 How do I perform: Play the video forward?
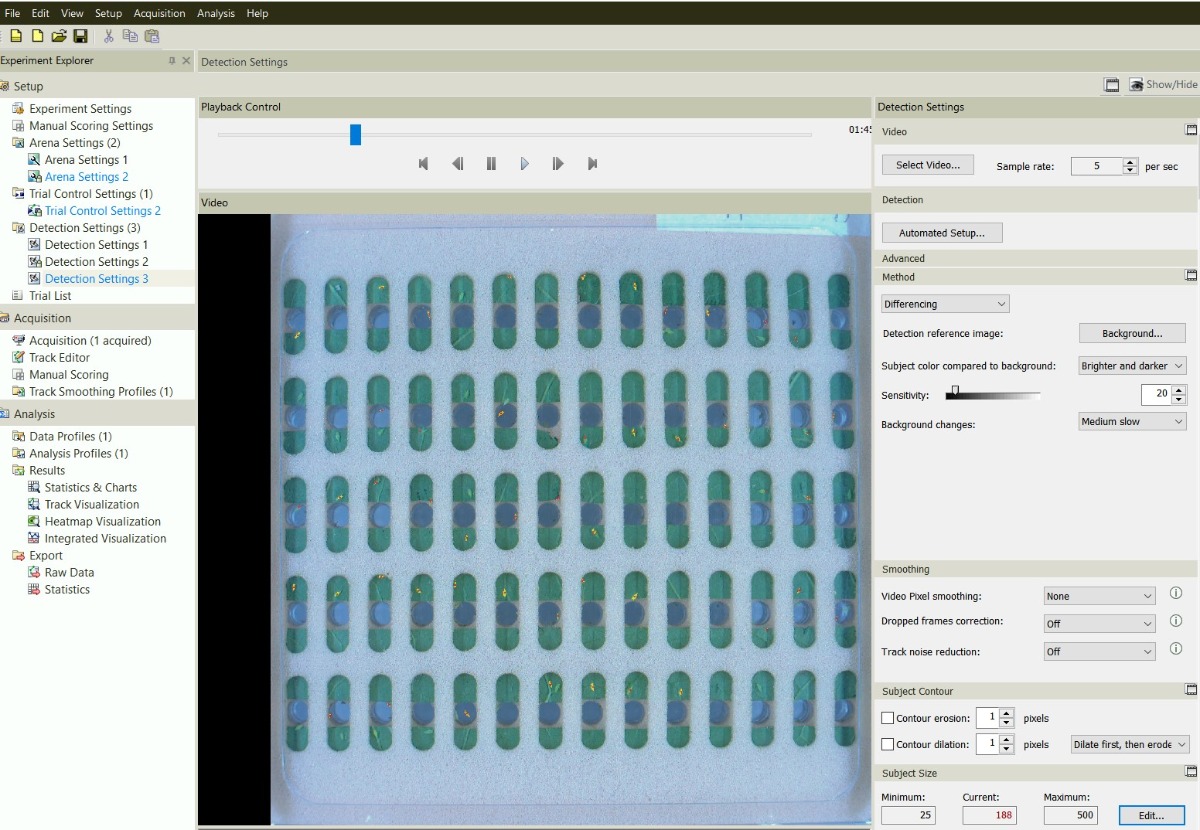click(x=525, y=164)
